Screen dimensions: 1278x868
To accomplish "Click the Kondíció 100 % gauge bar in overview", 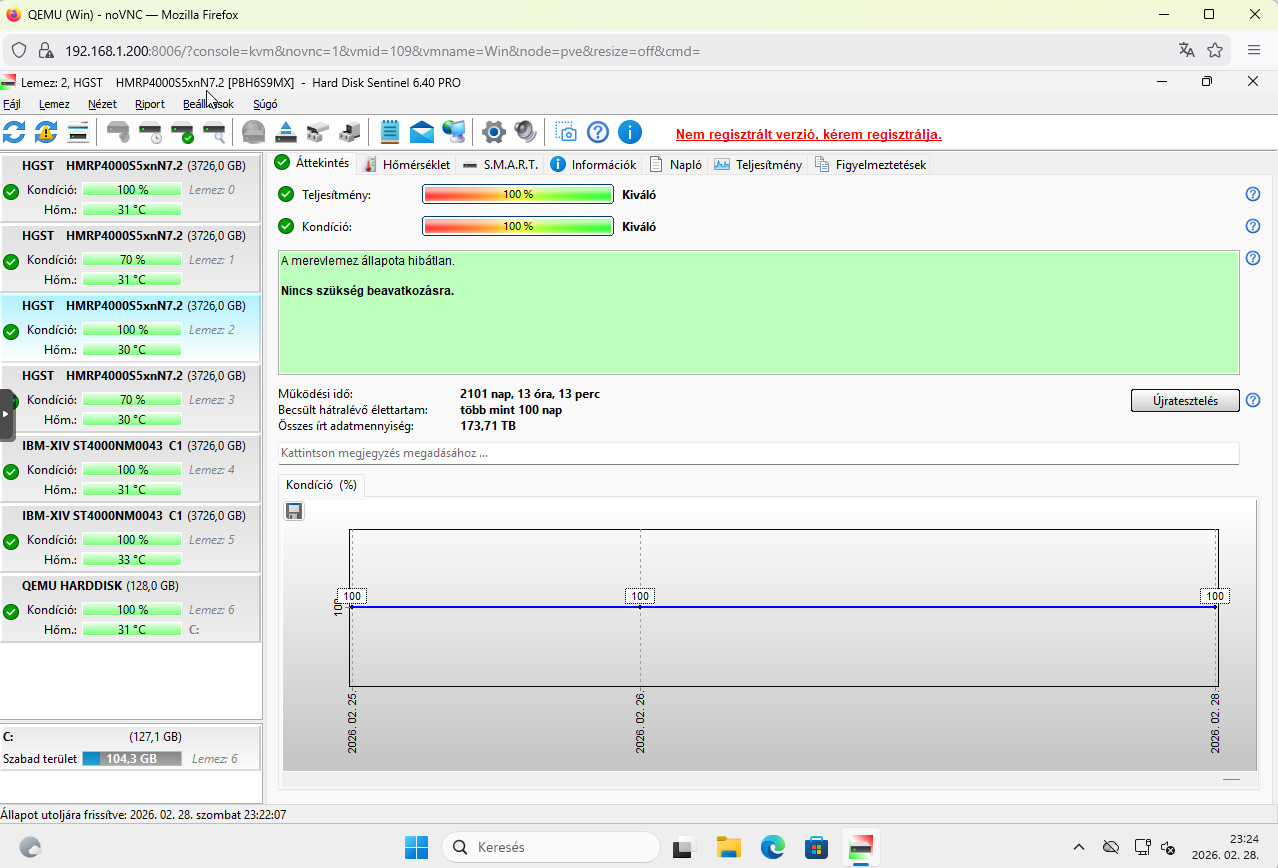I will [518, 226].
